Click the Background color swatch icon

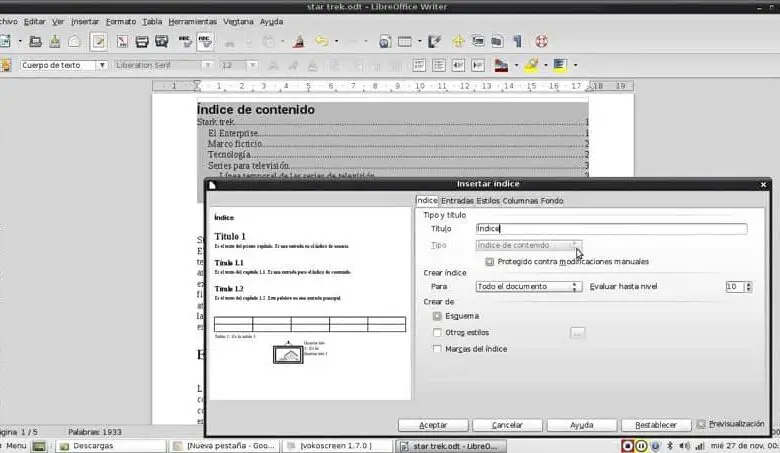coord(560,65)
